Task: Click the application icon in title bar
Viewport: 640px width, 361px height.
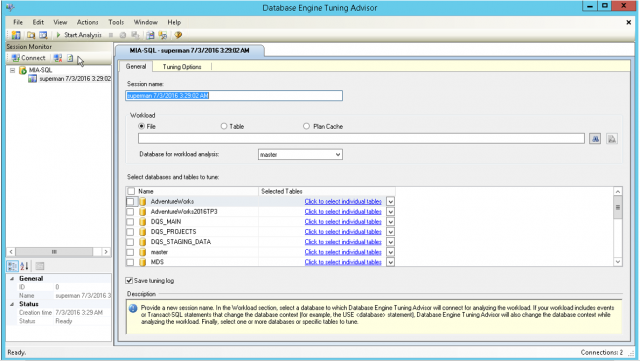Action: pos(10,7)
